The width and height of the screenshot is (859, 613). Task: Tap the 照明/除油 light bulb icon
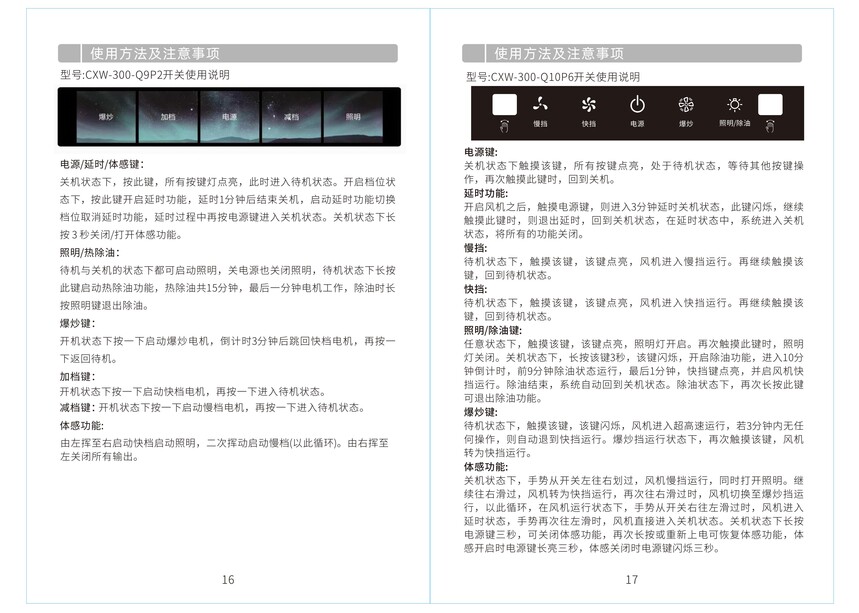[x=734, y=103]
